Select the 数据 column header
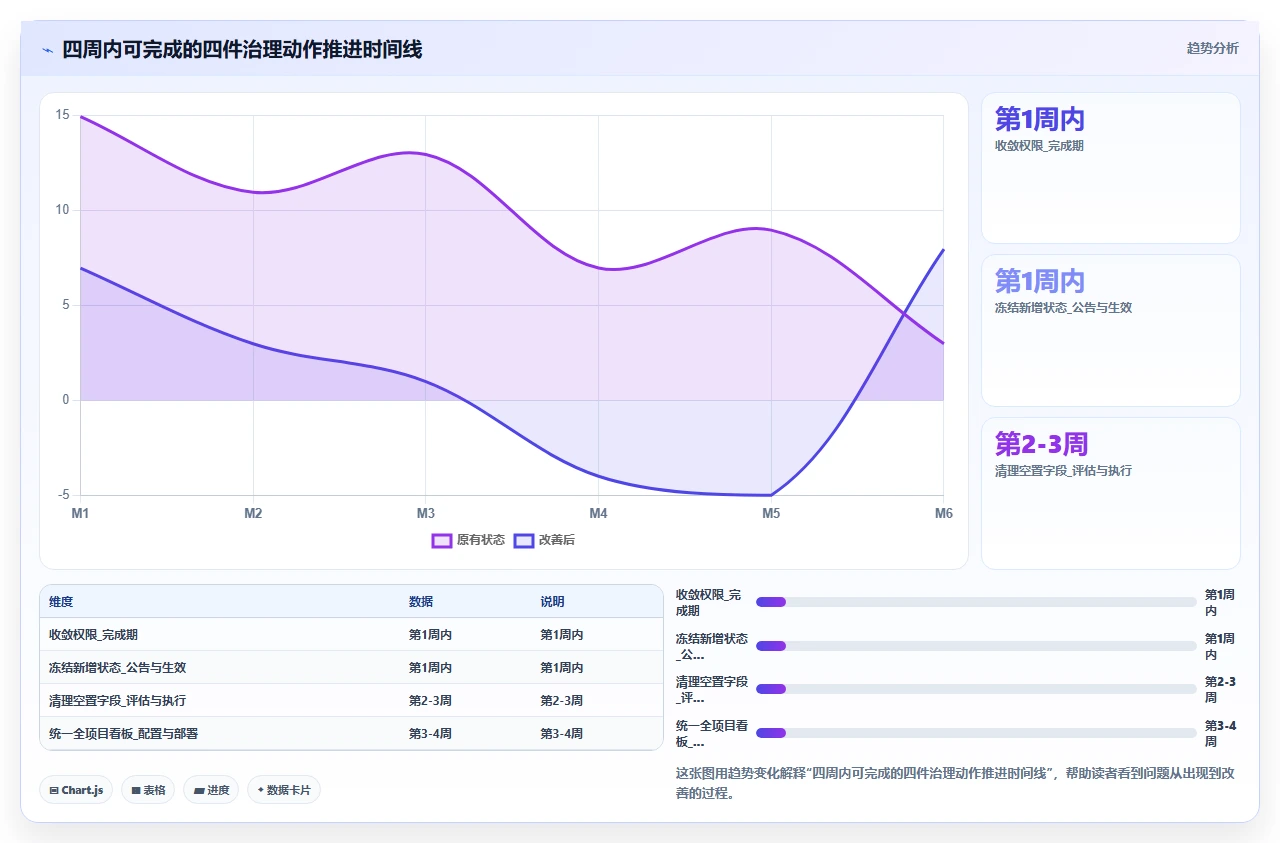The height and width of the screenshot is (843, 1280). pos(421,602)
